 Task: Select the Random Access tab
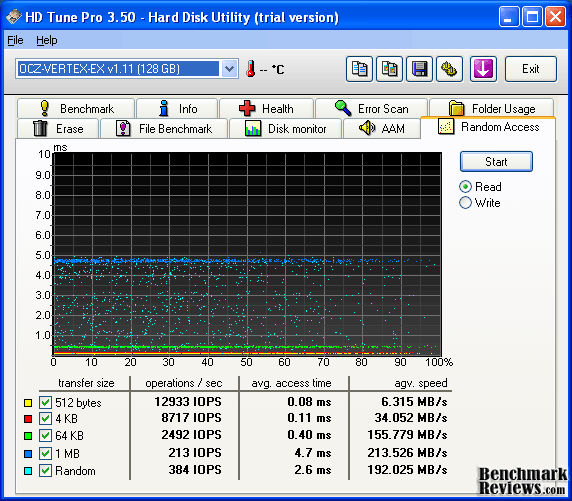[x=488, y=127]
